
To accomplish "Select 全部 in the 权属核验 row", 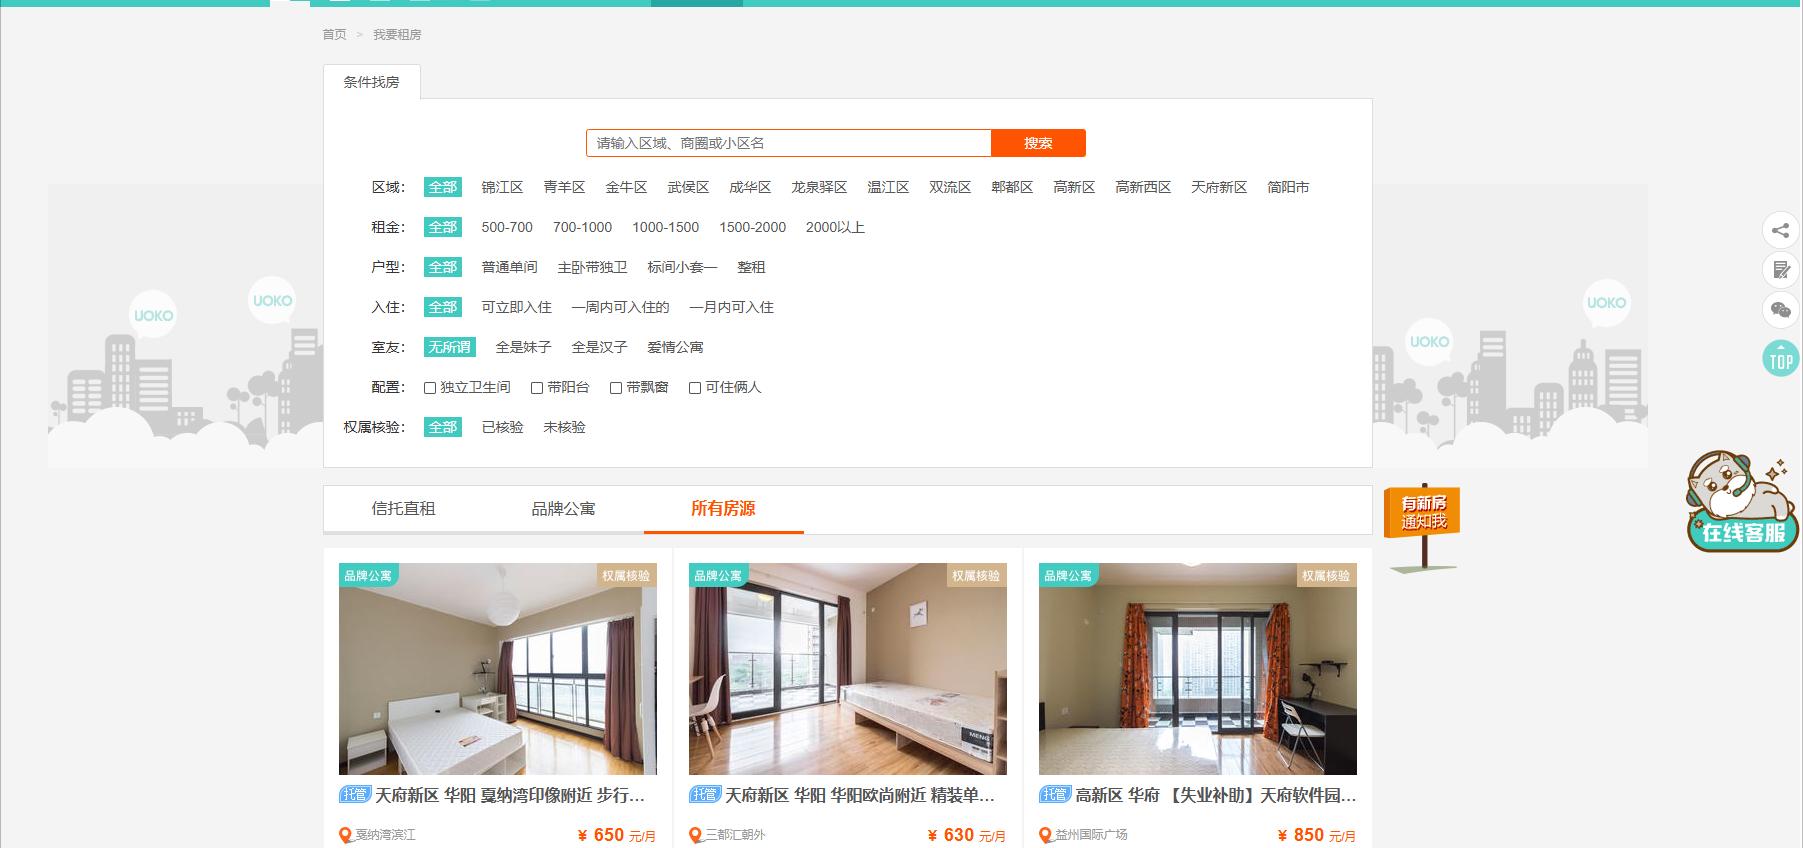I will click(x=443, y=427).
